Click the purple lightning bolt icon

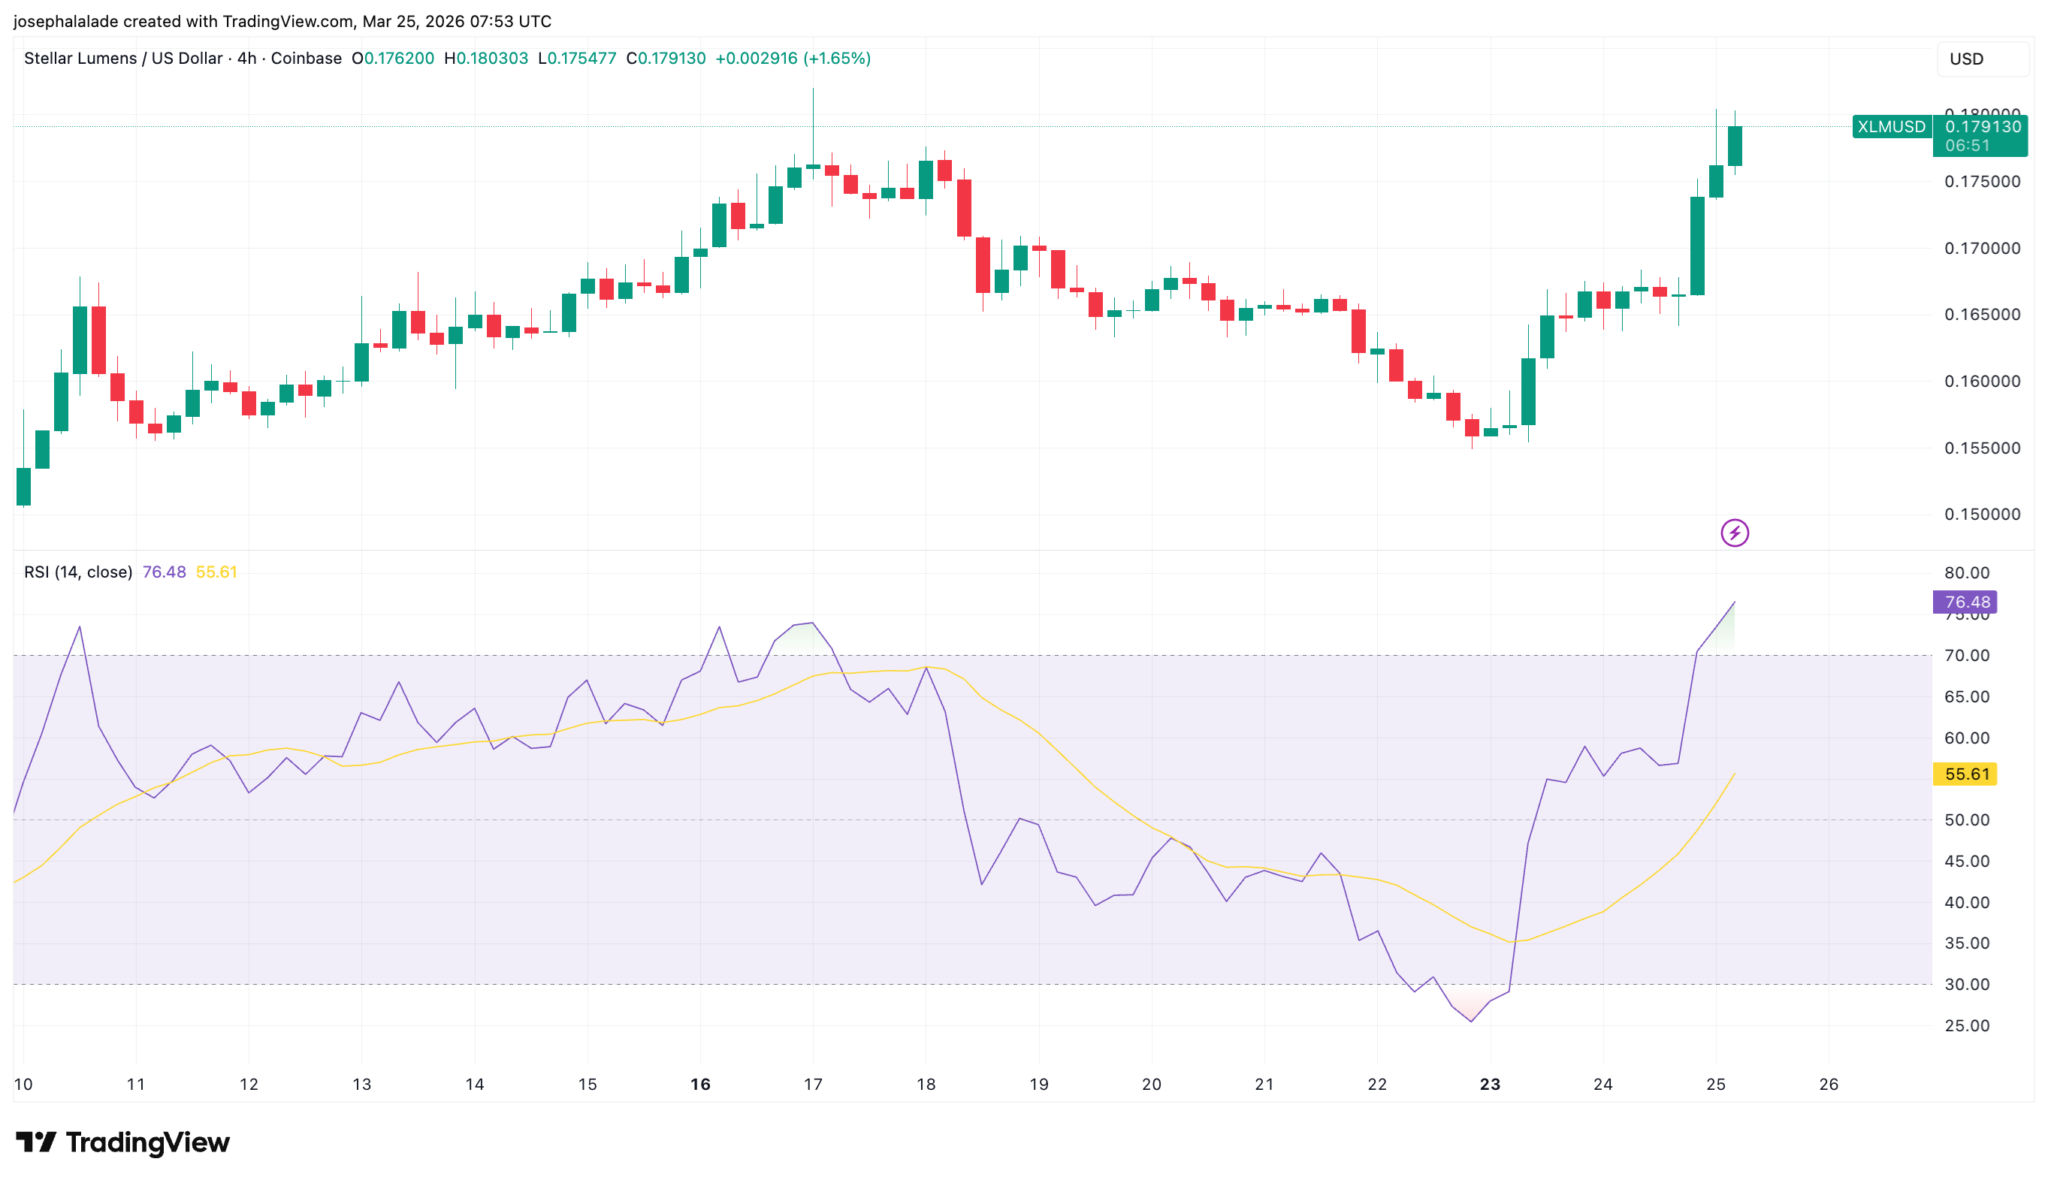(1734, 533)
